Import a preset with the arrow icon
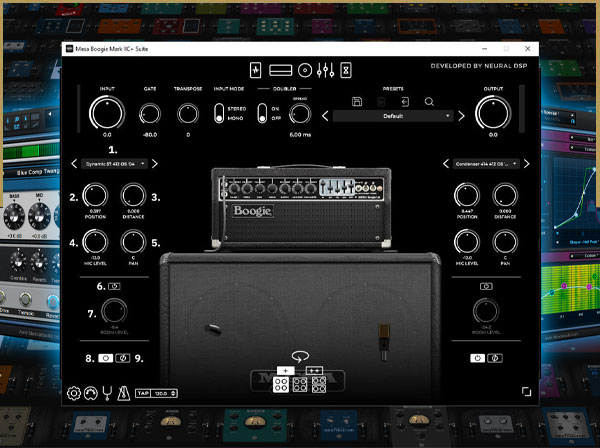 pyautogui.click(x=405, y=102)
